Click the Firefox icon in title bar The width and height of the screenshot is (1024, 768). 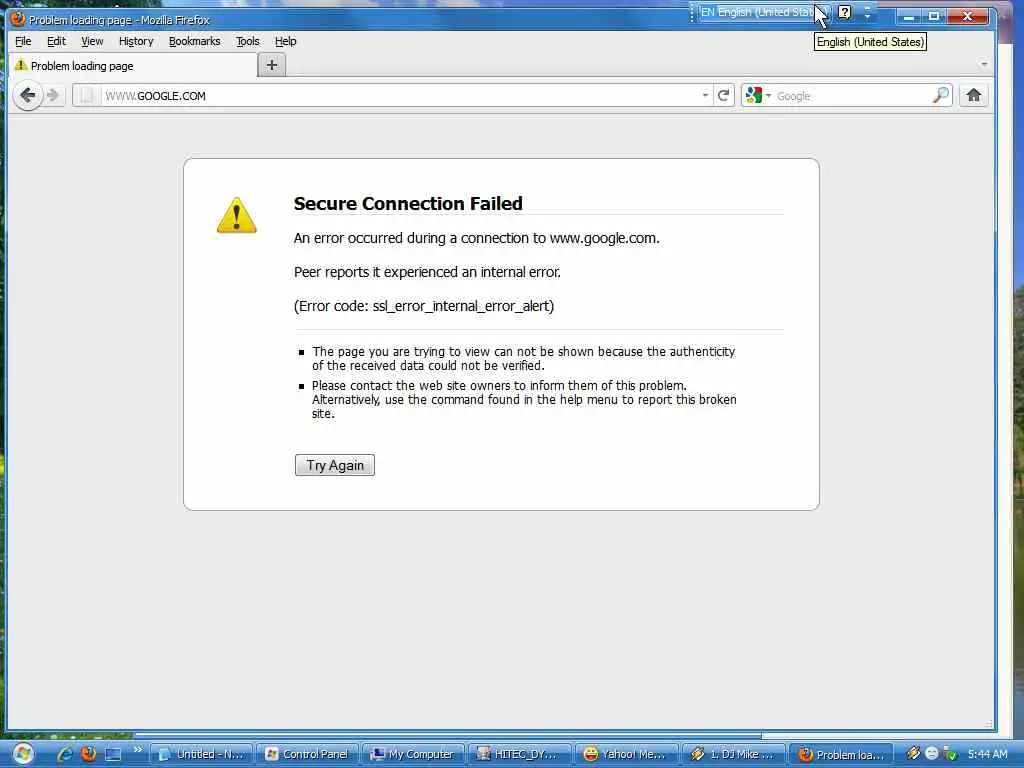click(x=18, y=18)
